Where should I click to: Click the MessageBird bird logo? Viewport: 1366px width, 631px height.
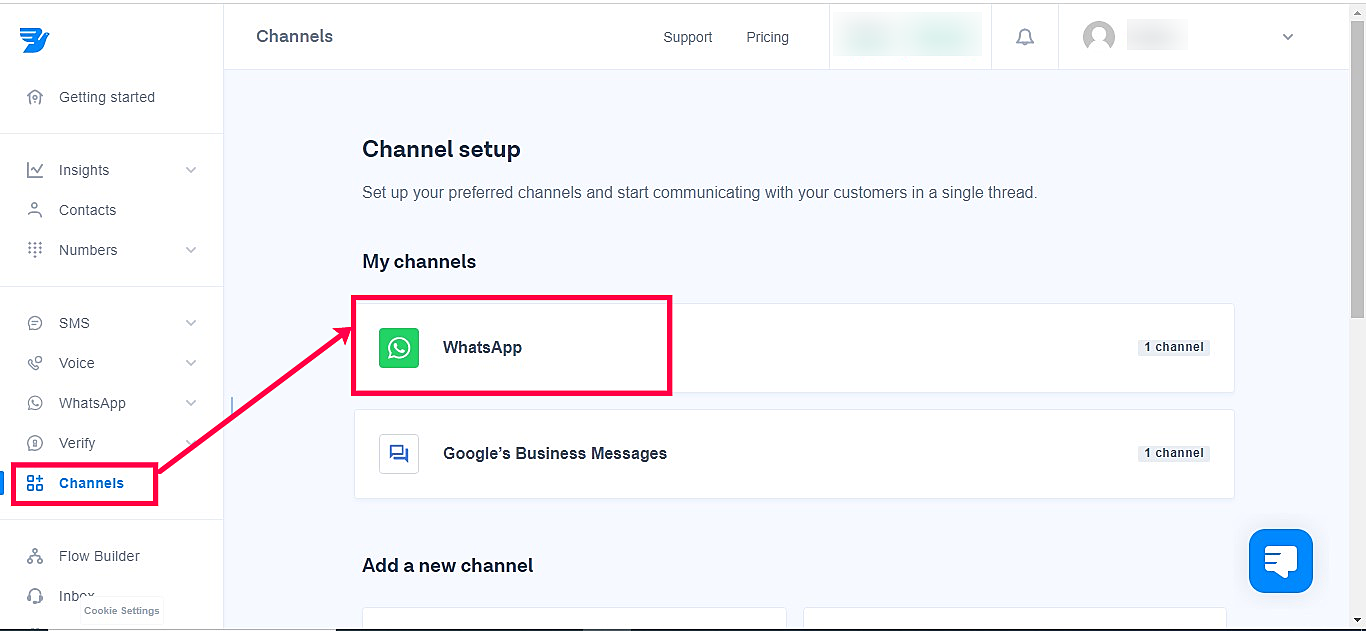pyautogui.click(x=34, y=39)
